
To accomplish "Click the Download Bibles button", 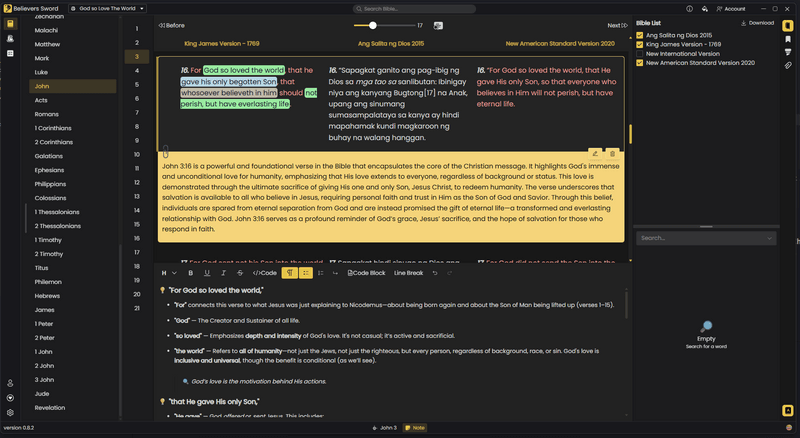I will click(758, 23).
